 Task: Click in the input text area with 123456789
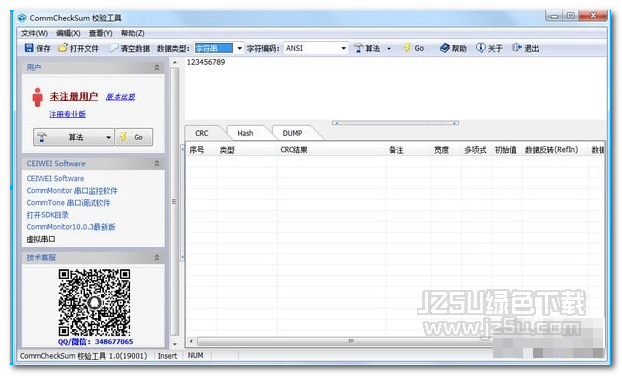[395, 89]
